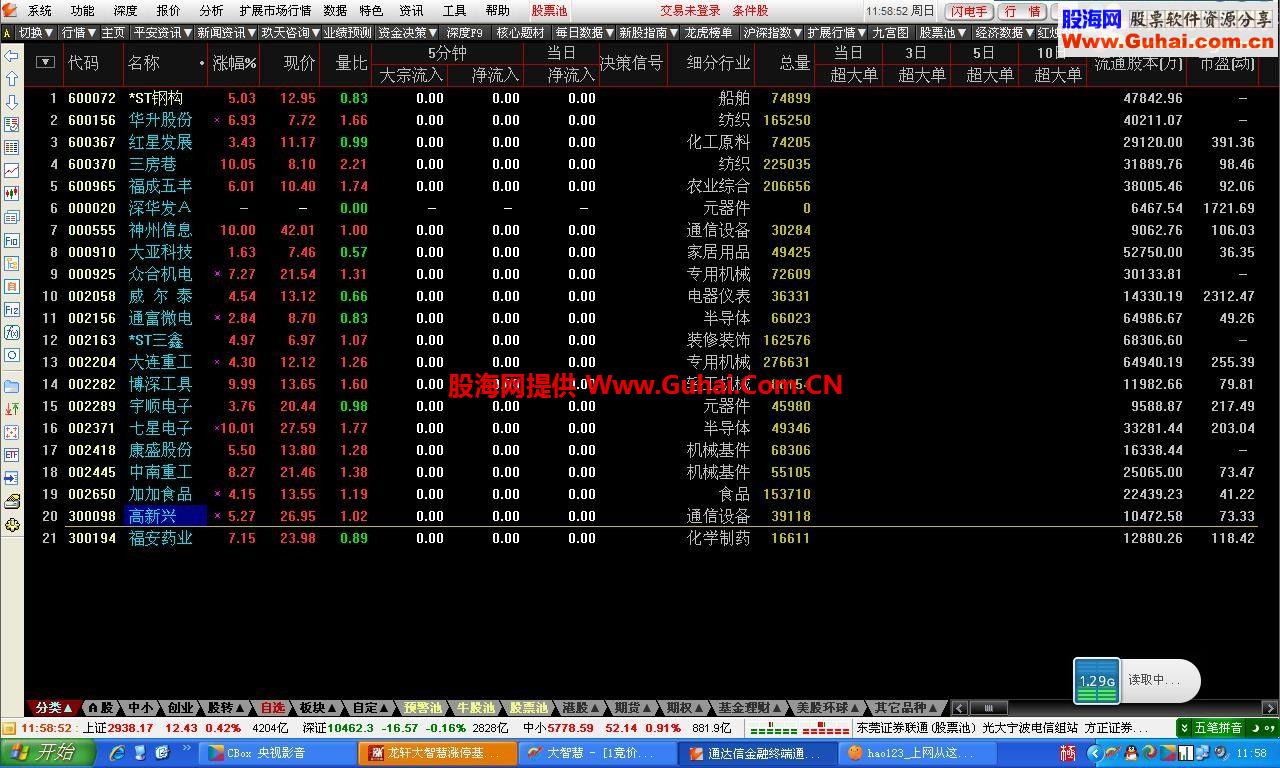Open the 系统 menu
The height and width of the screenshot is (768, 1280).
[40, 11]
